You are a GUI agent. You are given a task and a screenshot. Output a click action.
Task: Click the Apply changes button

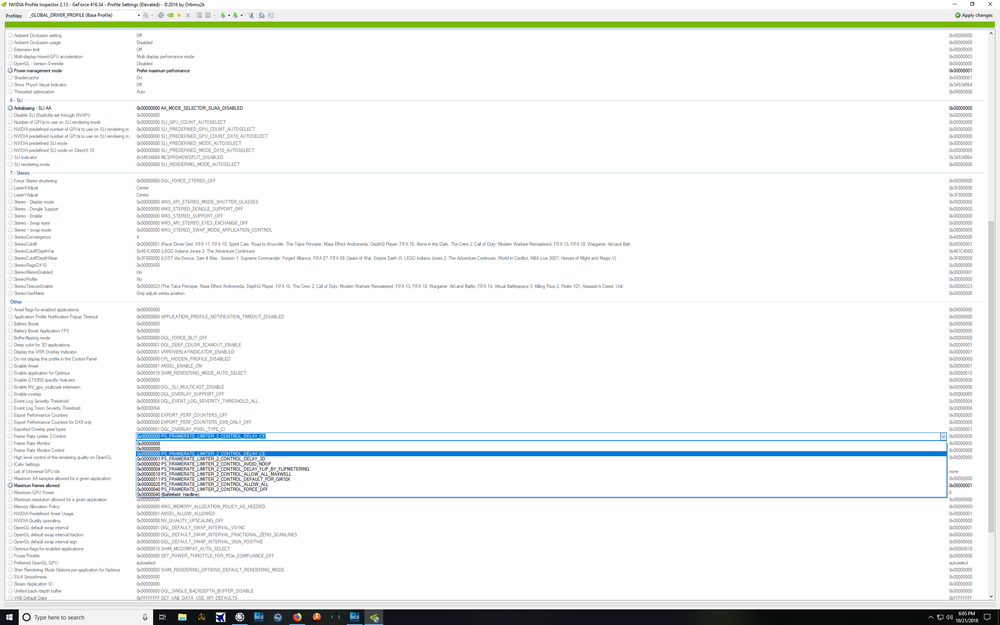974,15
